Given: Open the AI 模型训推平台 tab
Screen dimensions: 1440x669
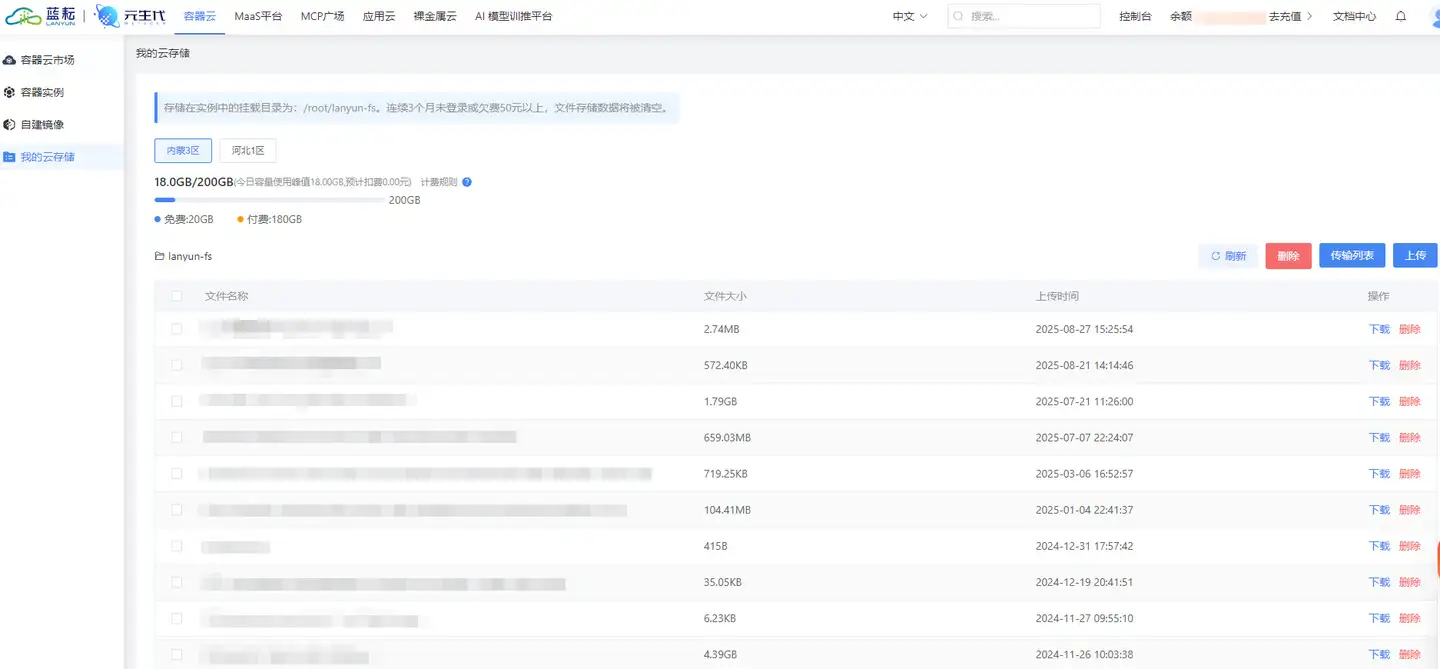Looking at the screenshot, I should coord(513,17).
